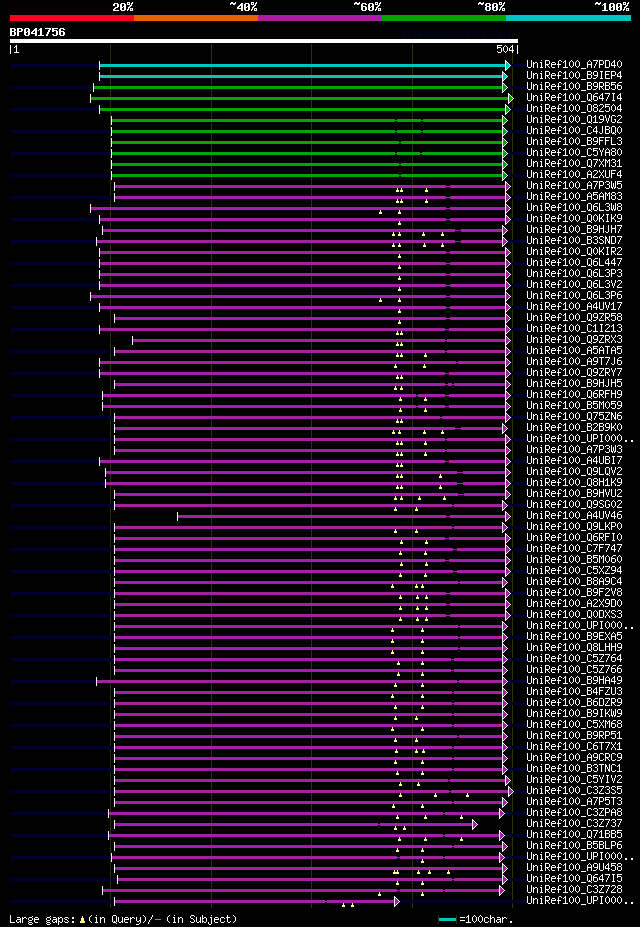The height and width of the screenshot is (927, 640).
Task: Click the green alignment bar for B9RB56
Action: pos(300,87)
